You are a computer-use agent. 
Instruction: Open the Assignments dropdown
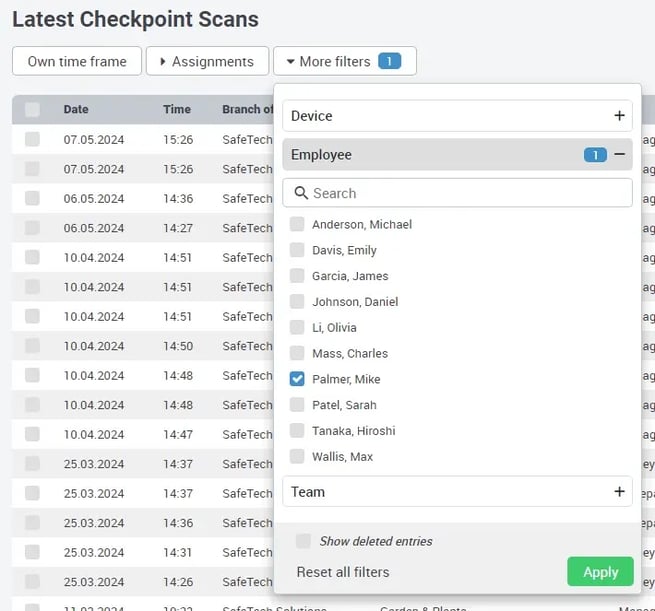[207, 61]
